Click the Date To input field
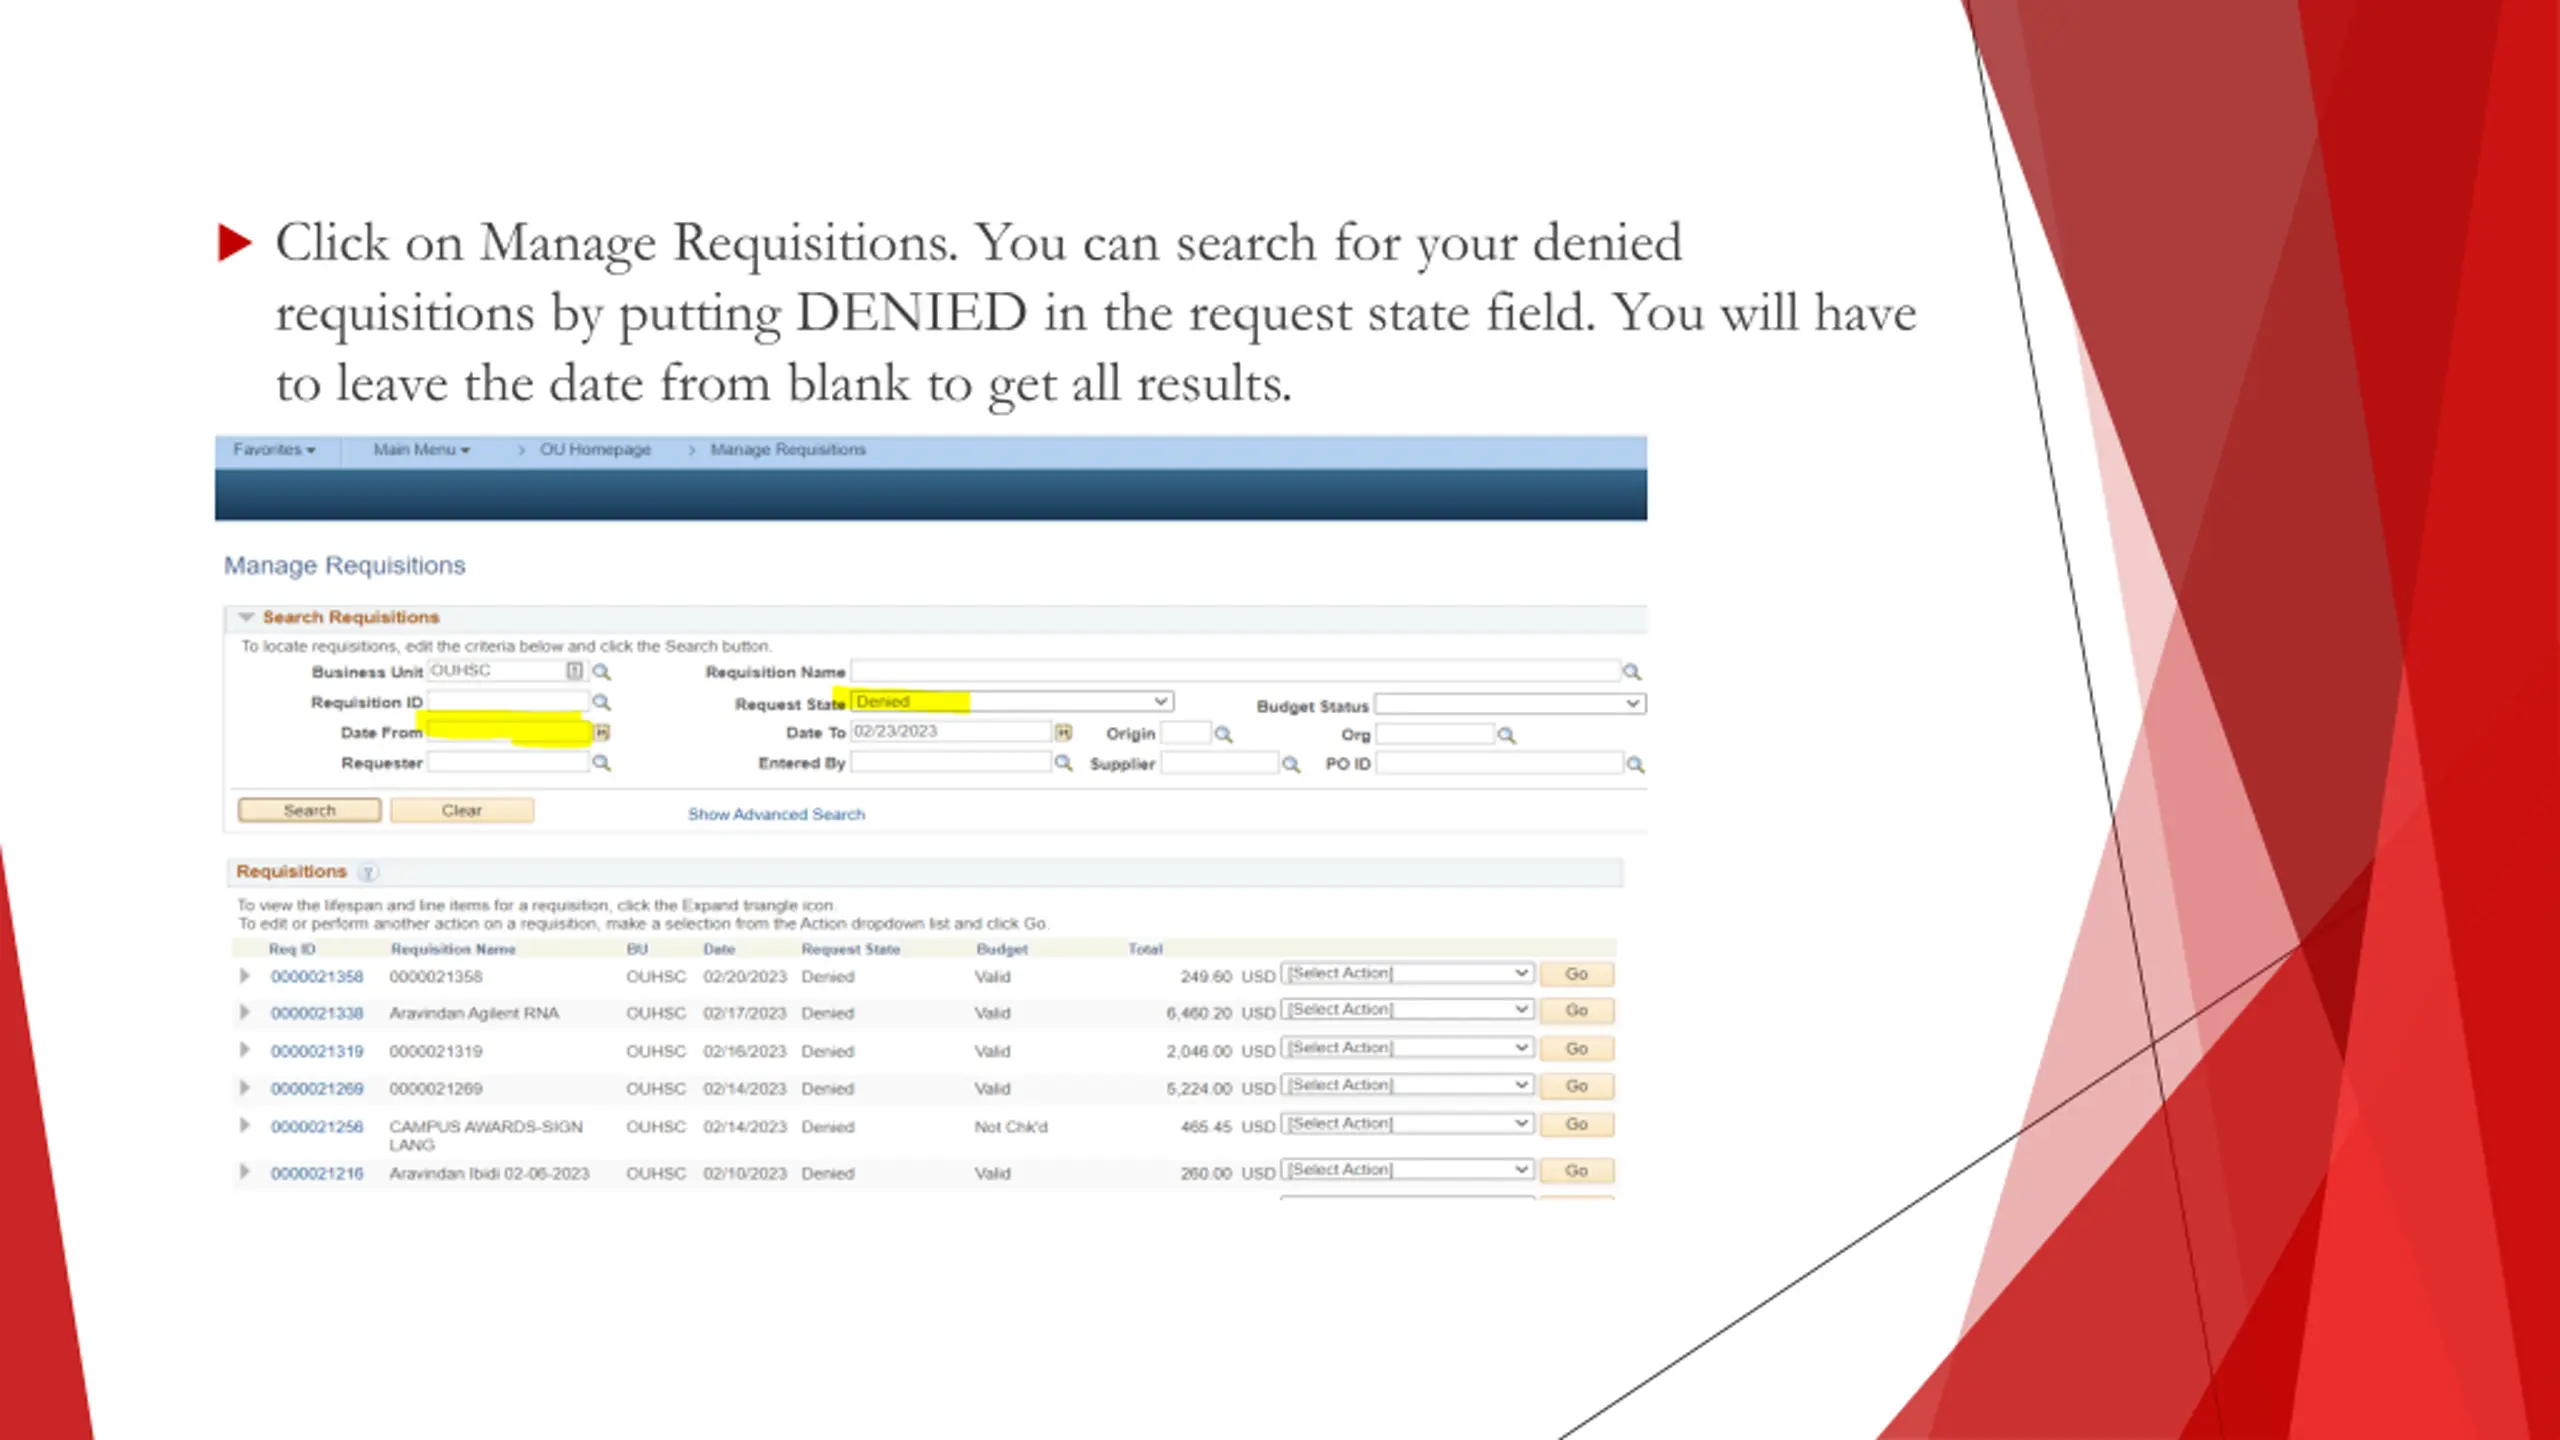Screen dimensions: 2560x1440 (x=951, y=732)
